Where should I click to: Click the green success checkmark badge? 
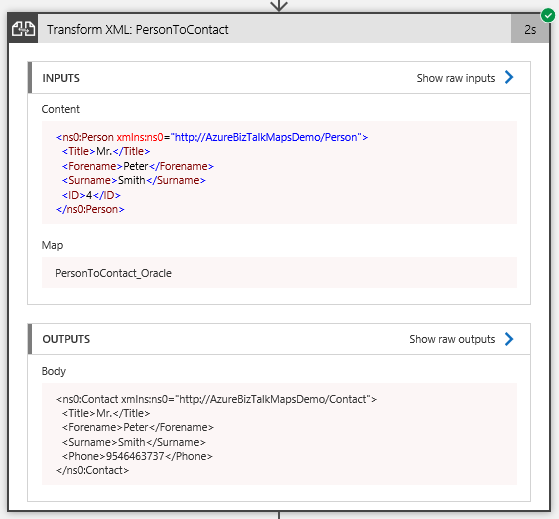click(548, 16)
